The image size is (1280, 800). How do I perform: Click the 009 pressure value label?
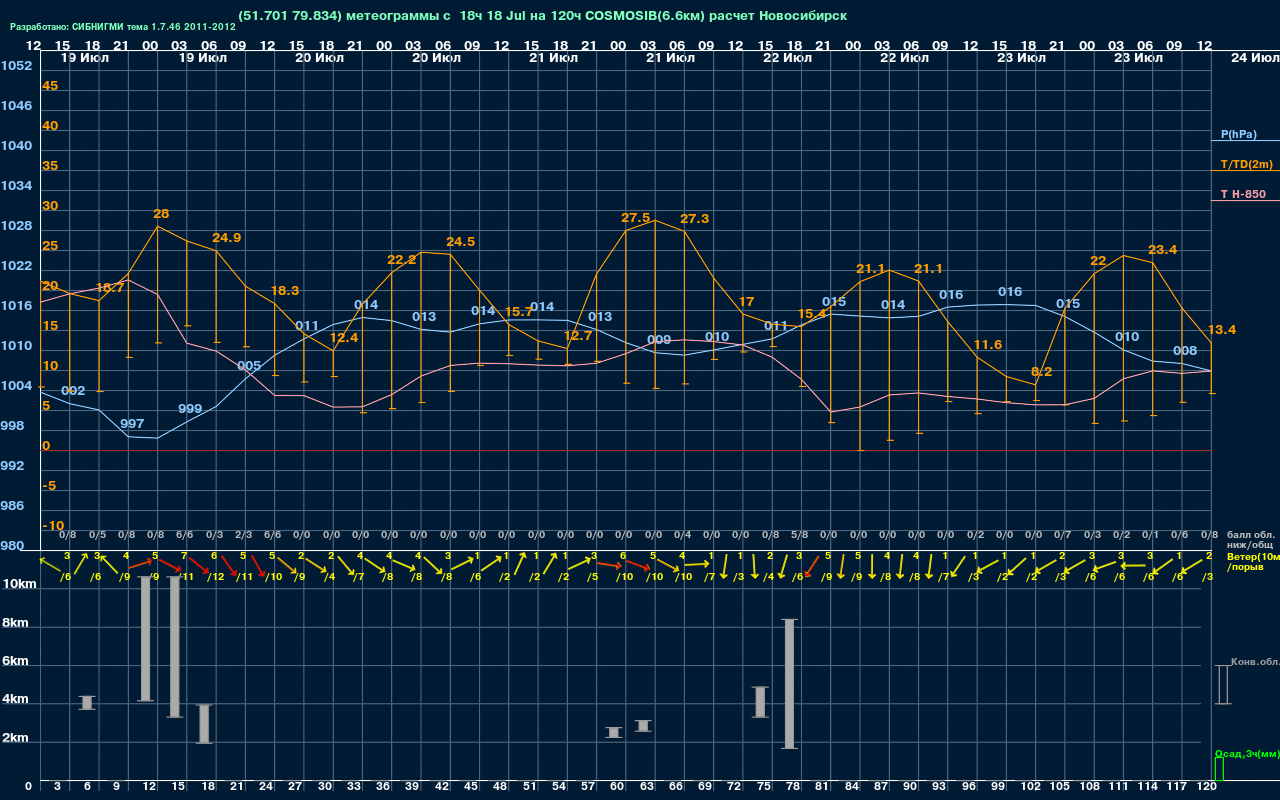point(659,341)
